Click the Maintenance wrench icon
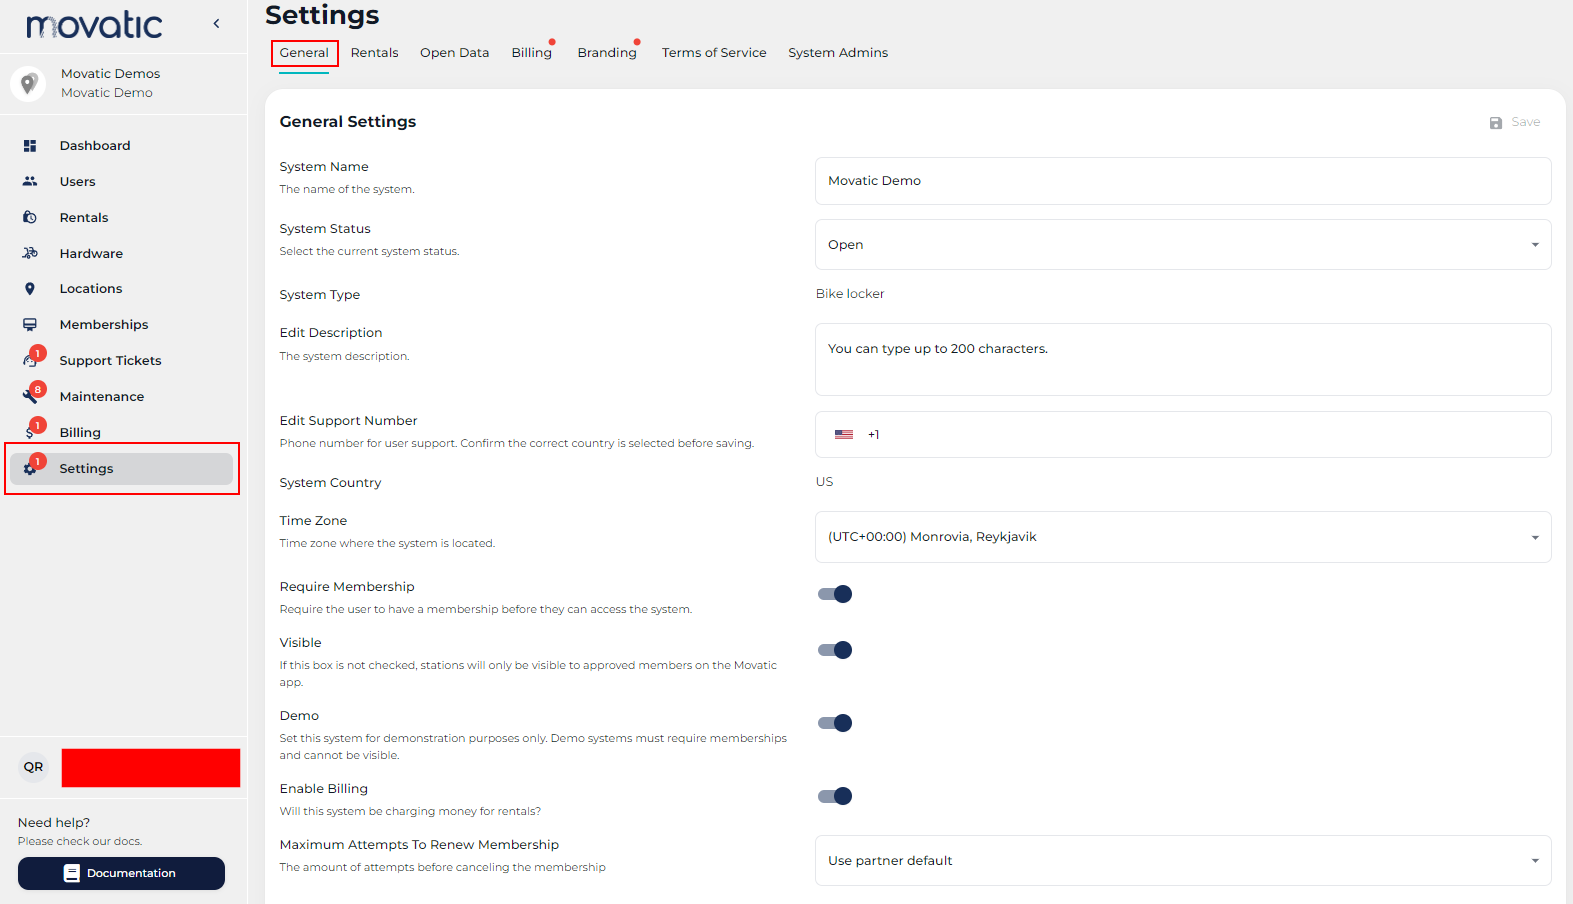Screen dimensions: 1573x904 pyautogui.click(x=30, y=397)
